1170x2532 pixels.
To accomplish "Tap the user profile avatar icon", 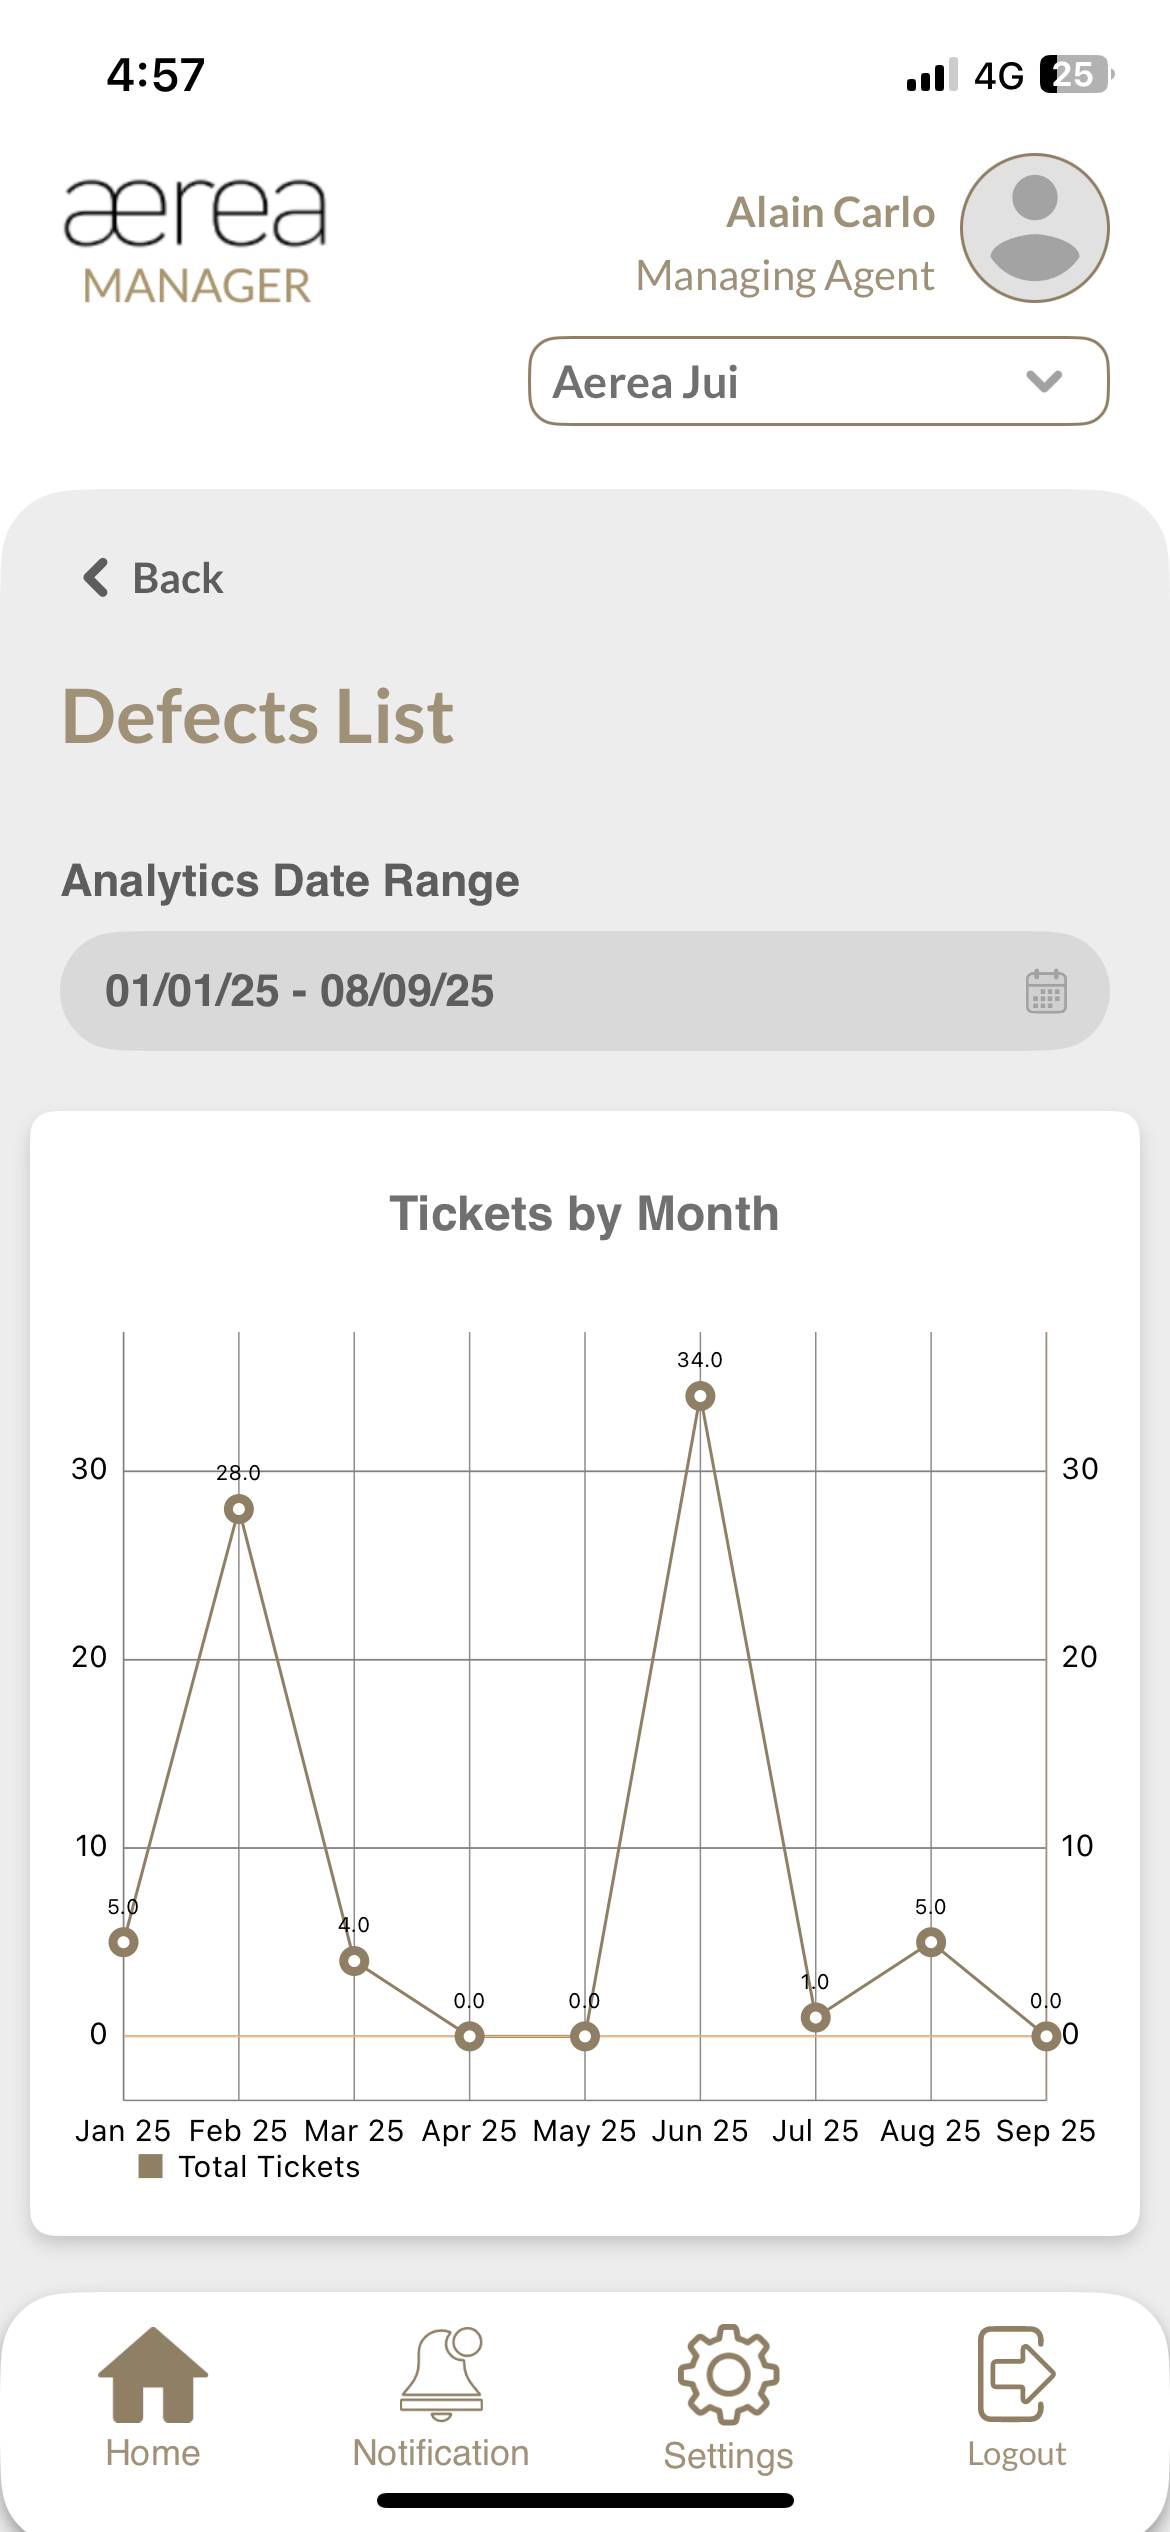I will pos(1034,228).
